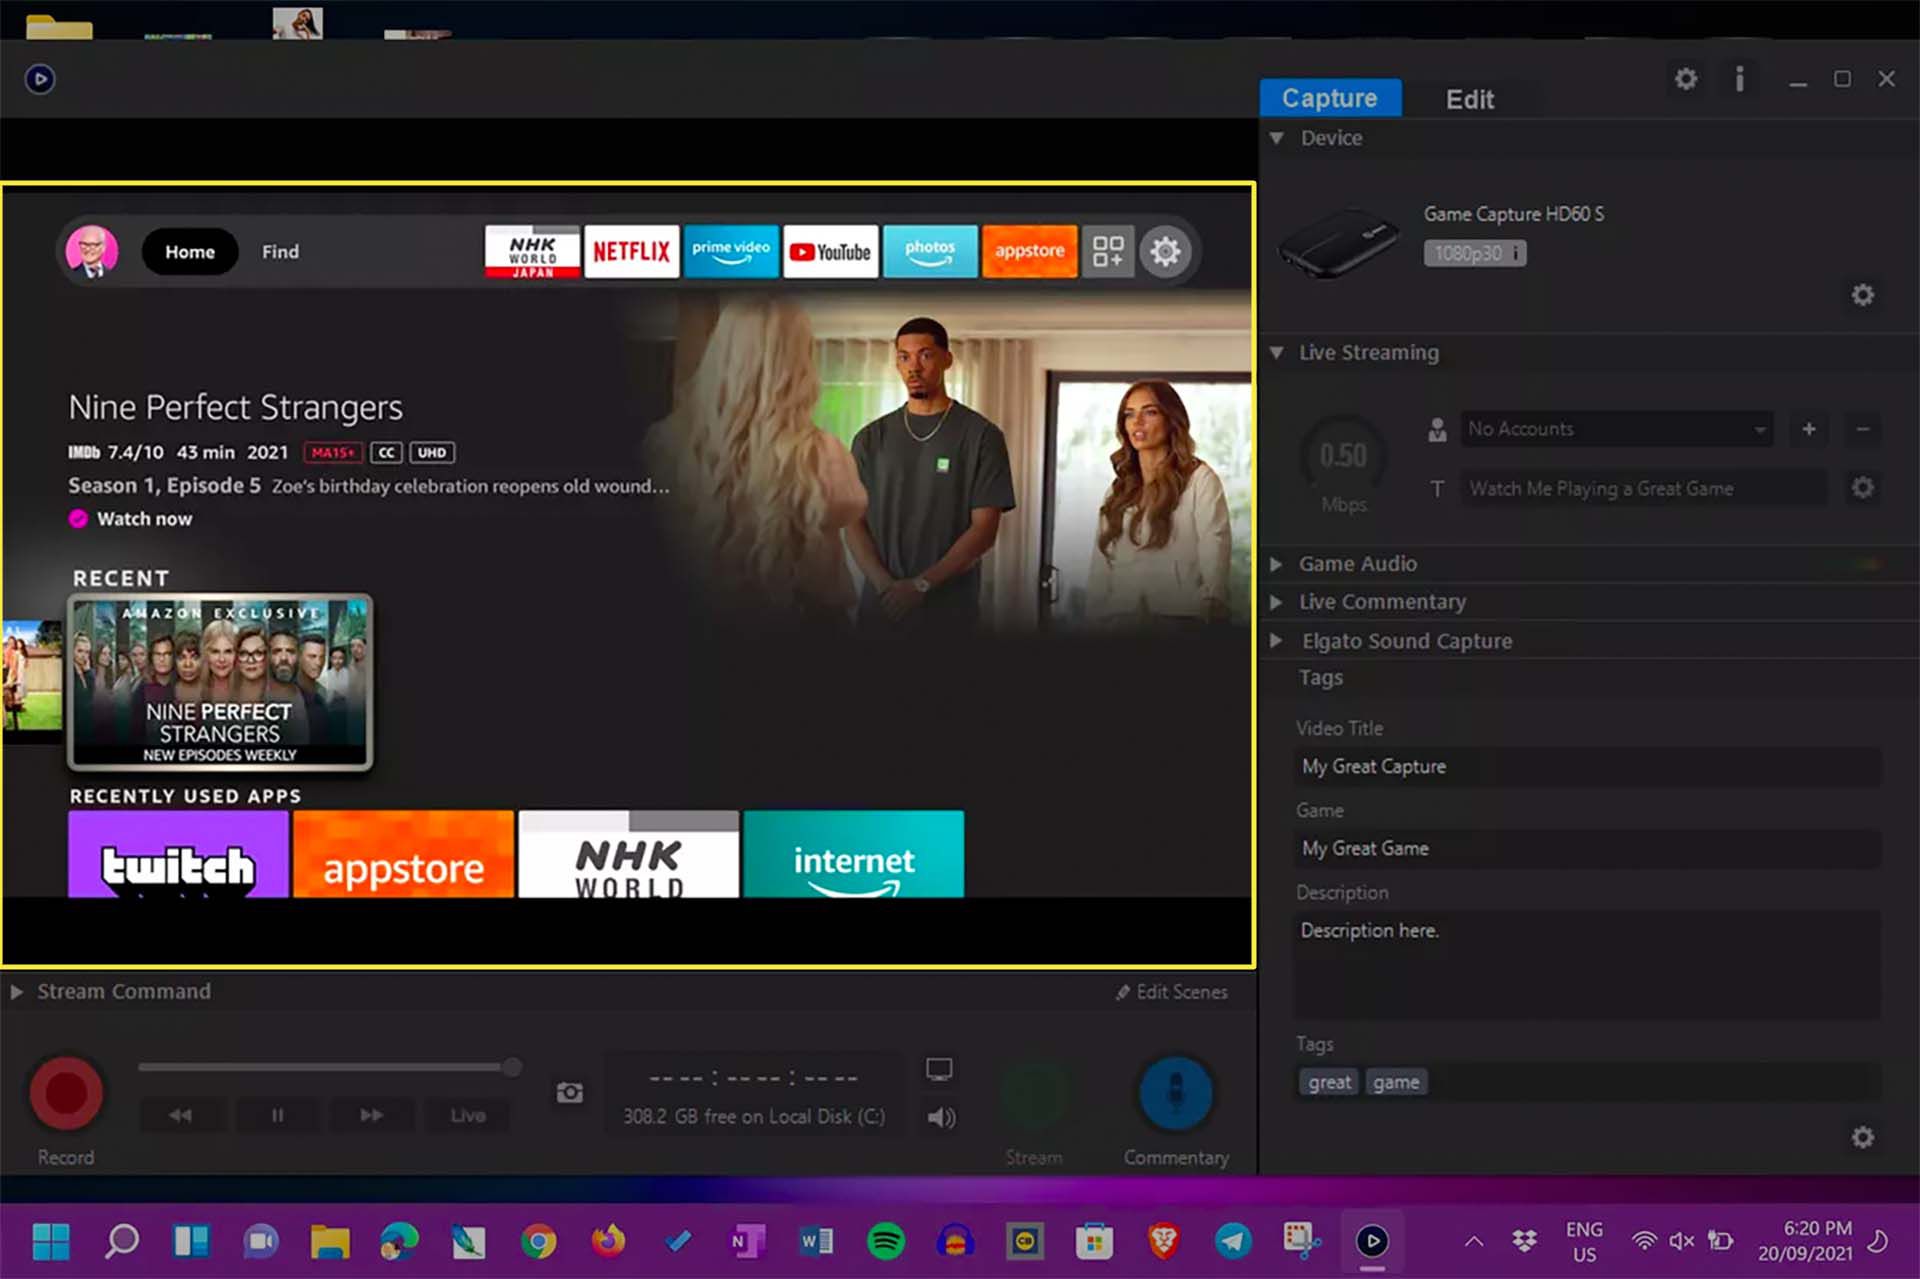Start recording with the Record button
The image size is (1920, 1279).
click(x=66, y=1093)
